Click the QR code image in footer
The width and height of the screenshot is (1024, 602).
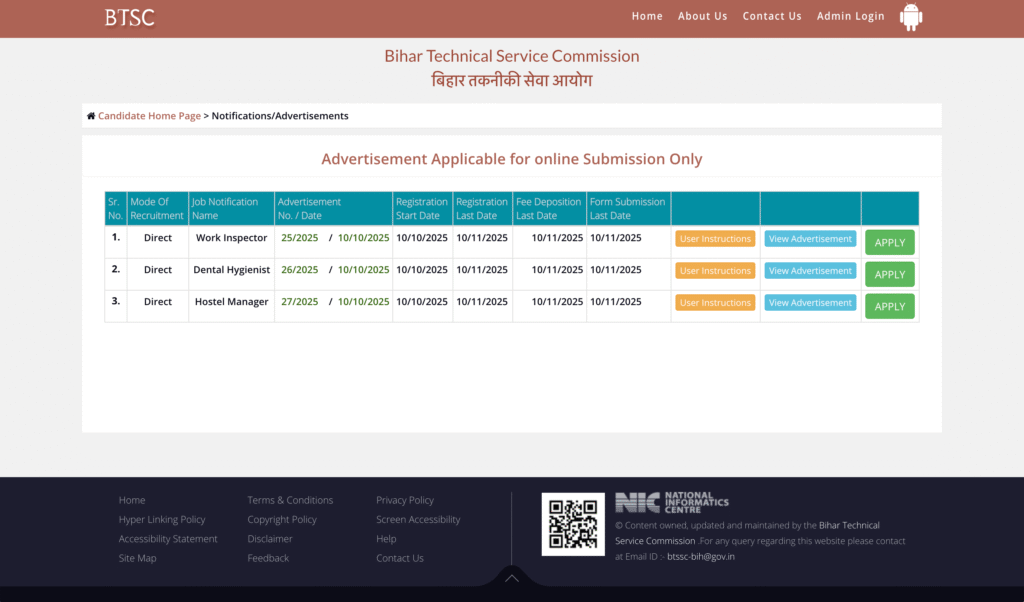pos(573,524)
